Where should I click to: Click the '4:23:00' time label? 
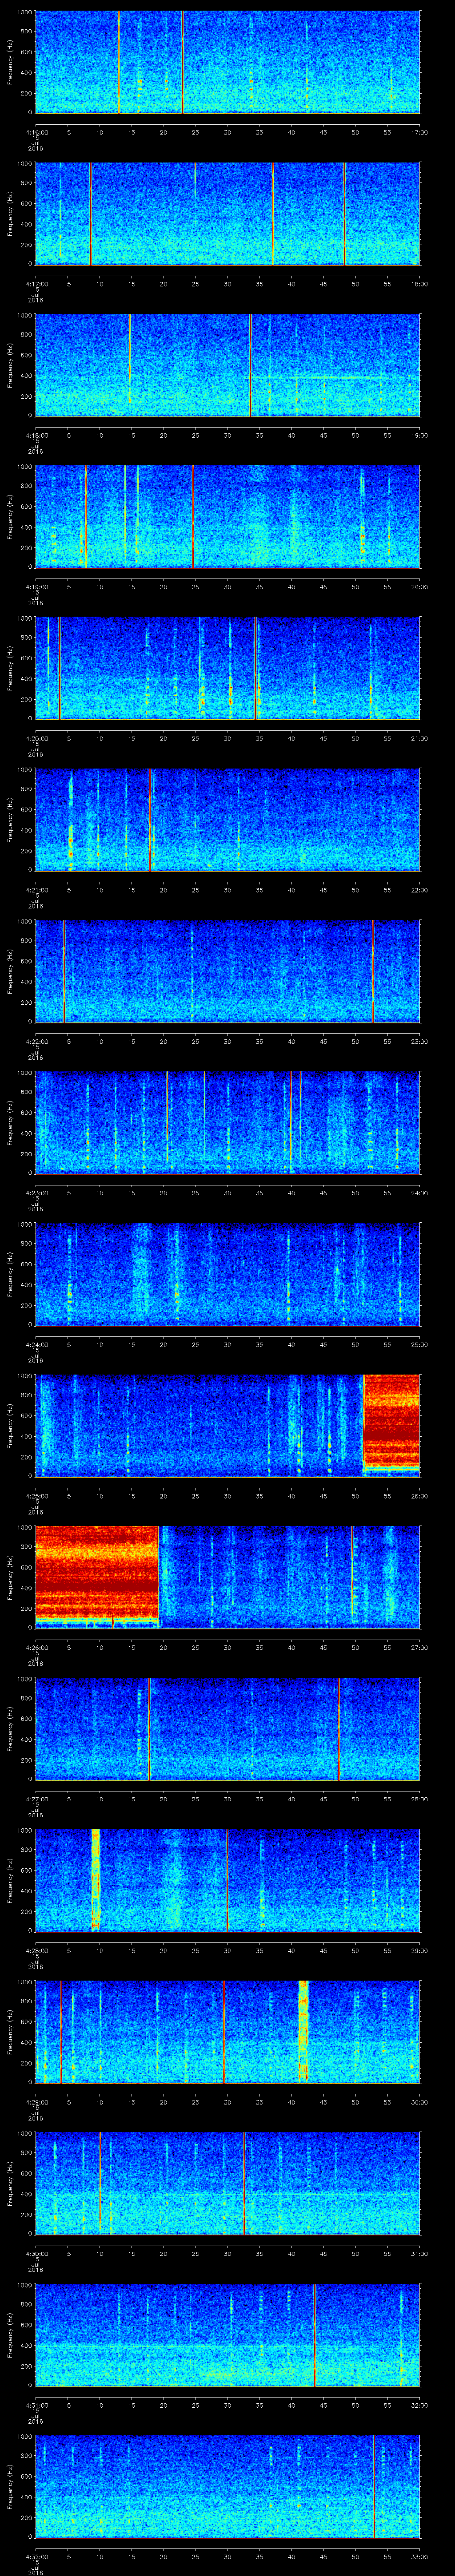36,1193
